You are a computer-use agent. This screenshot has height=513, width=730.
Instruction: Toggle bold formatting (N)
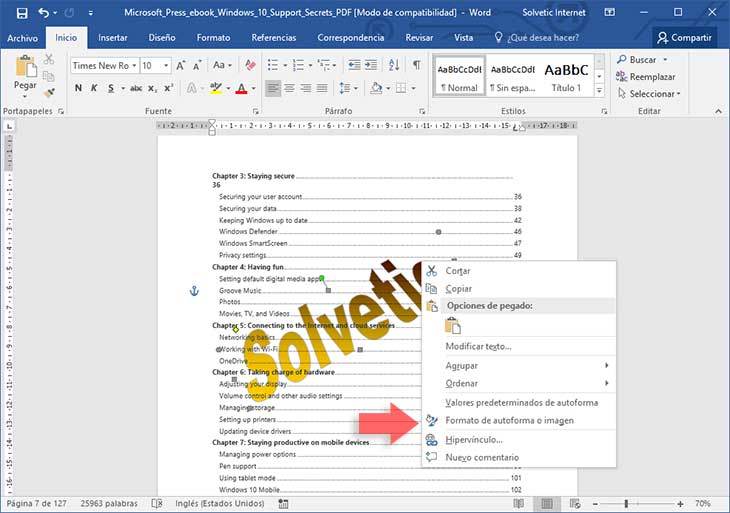point(78,88)
